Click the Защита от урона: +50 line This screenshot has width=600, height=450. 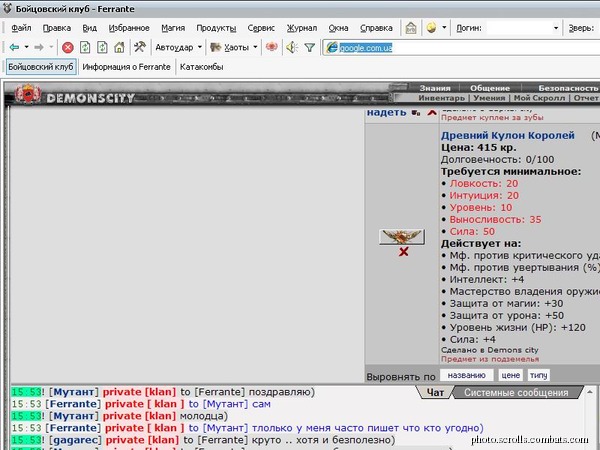(x=506, y=316)
